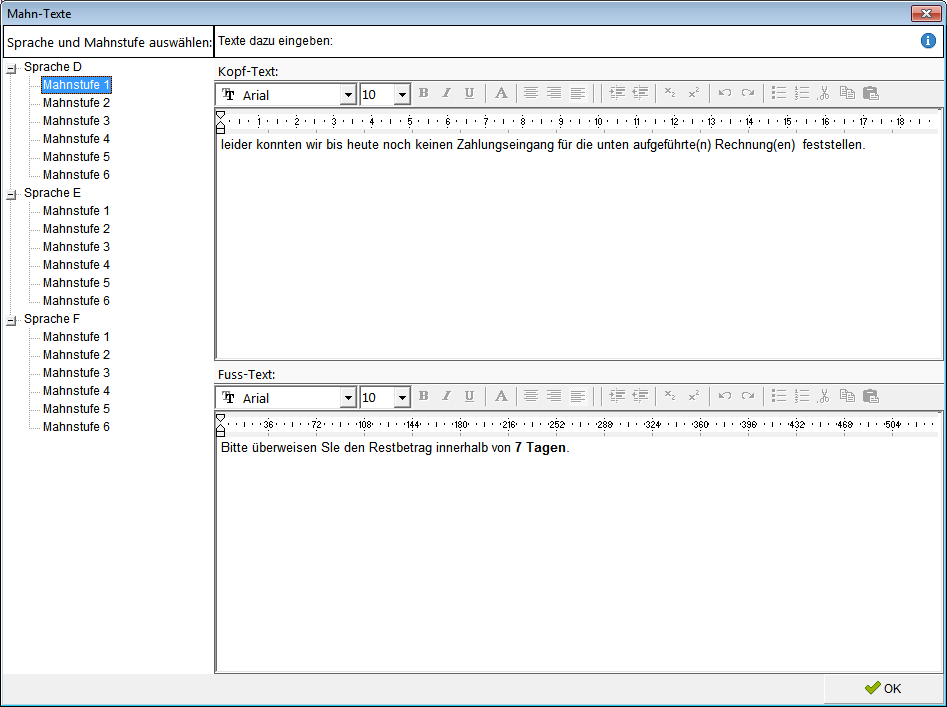This screenshot has height=707, width=947.
Task: Open font color in Kopf-Text toolbar
Action: pos(501,93)
